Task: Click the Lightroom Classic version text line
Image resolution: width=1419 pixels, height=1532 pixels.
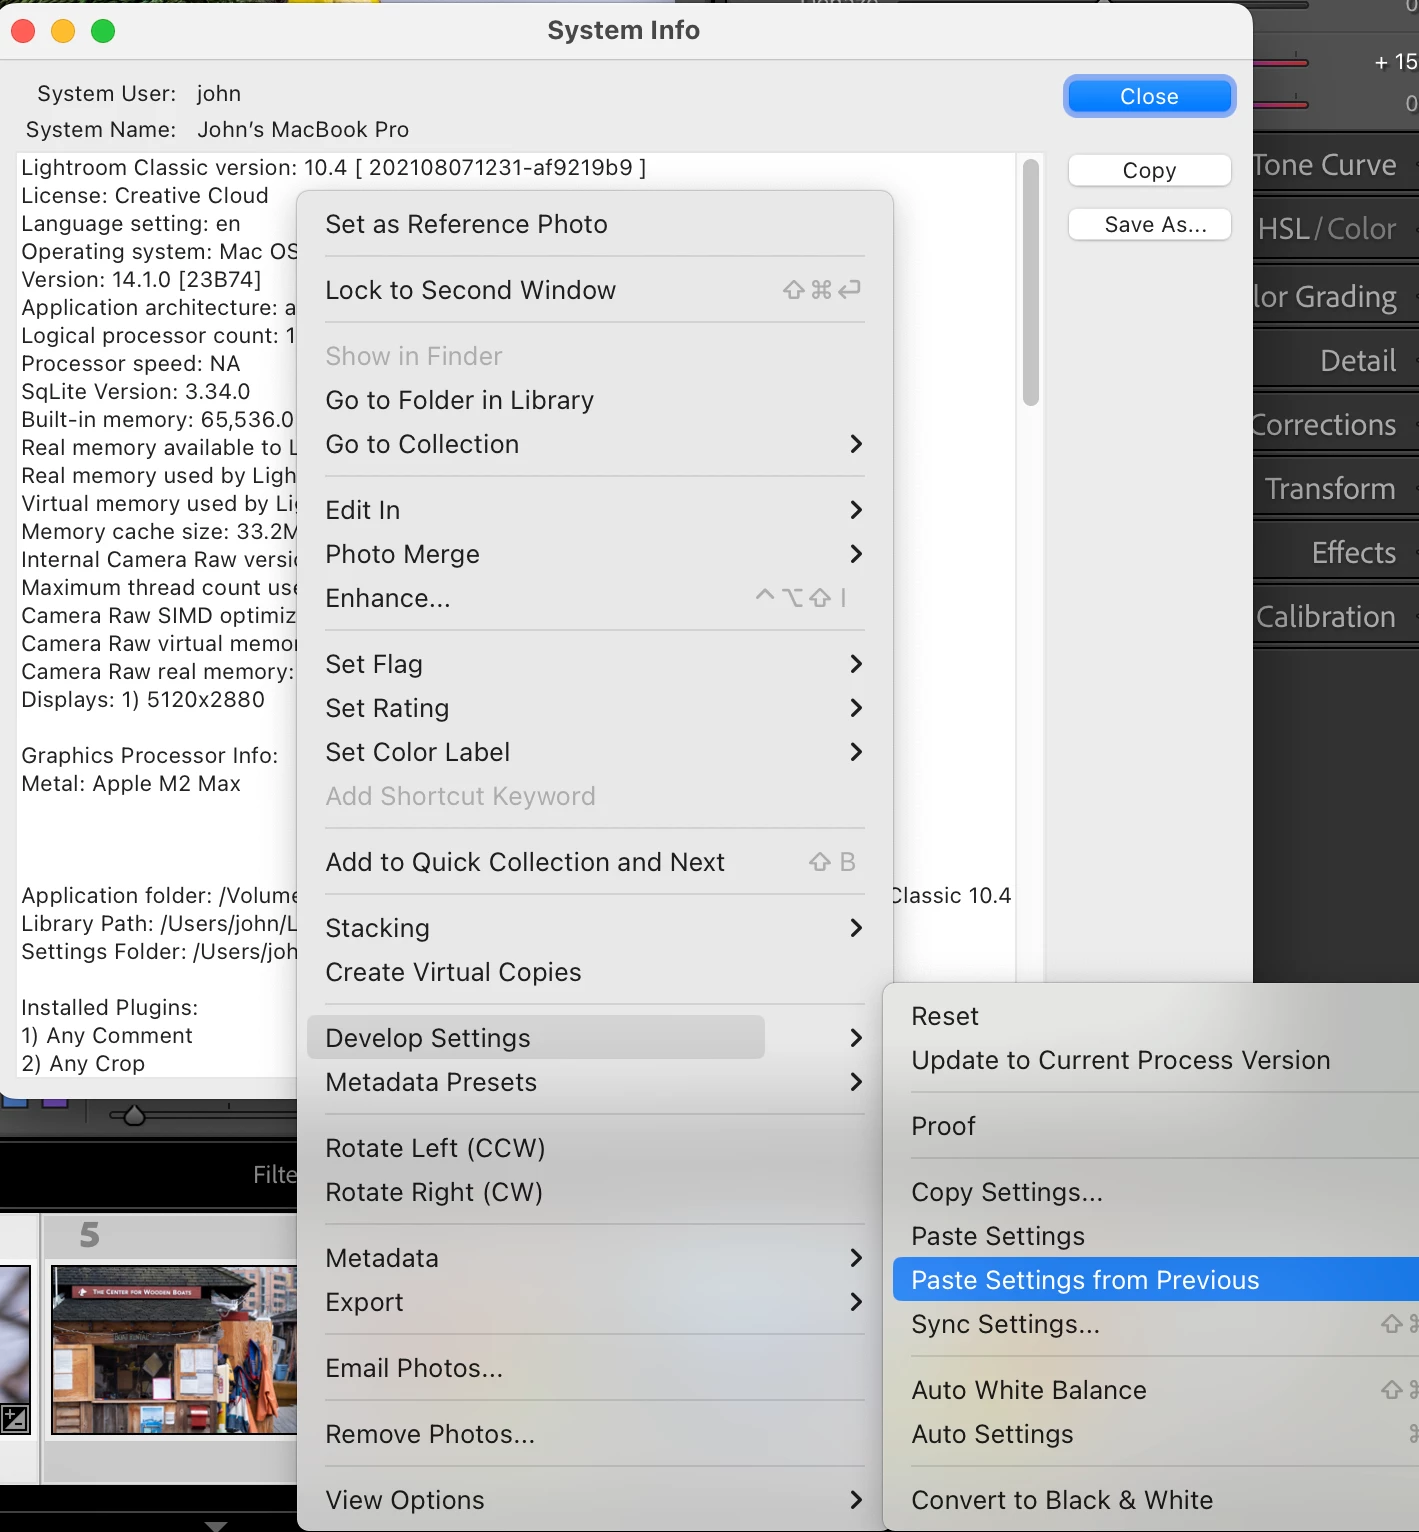Action: click(333, 167)
